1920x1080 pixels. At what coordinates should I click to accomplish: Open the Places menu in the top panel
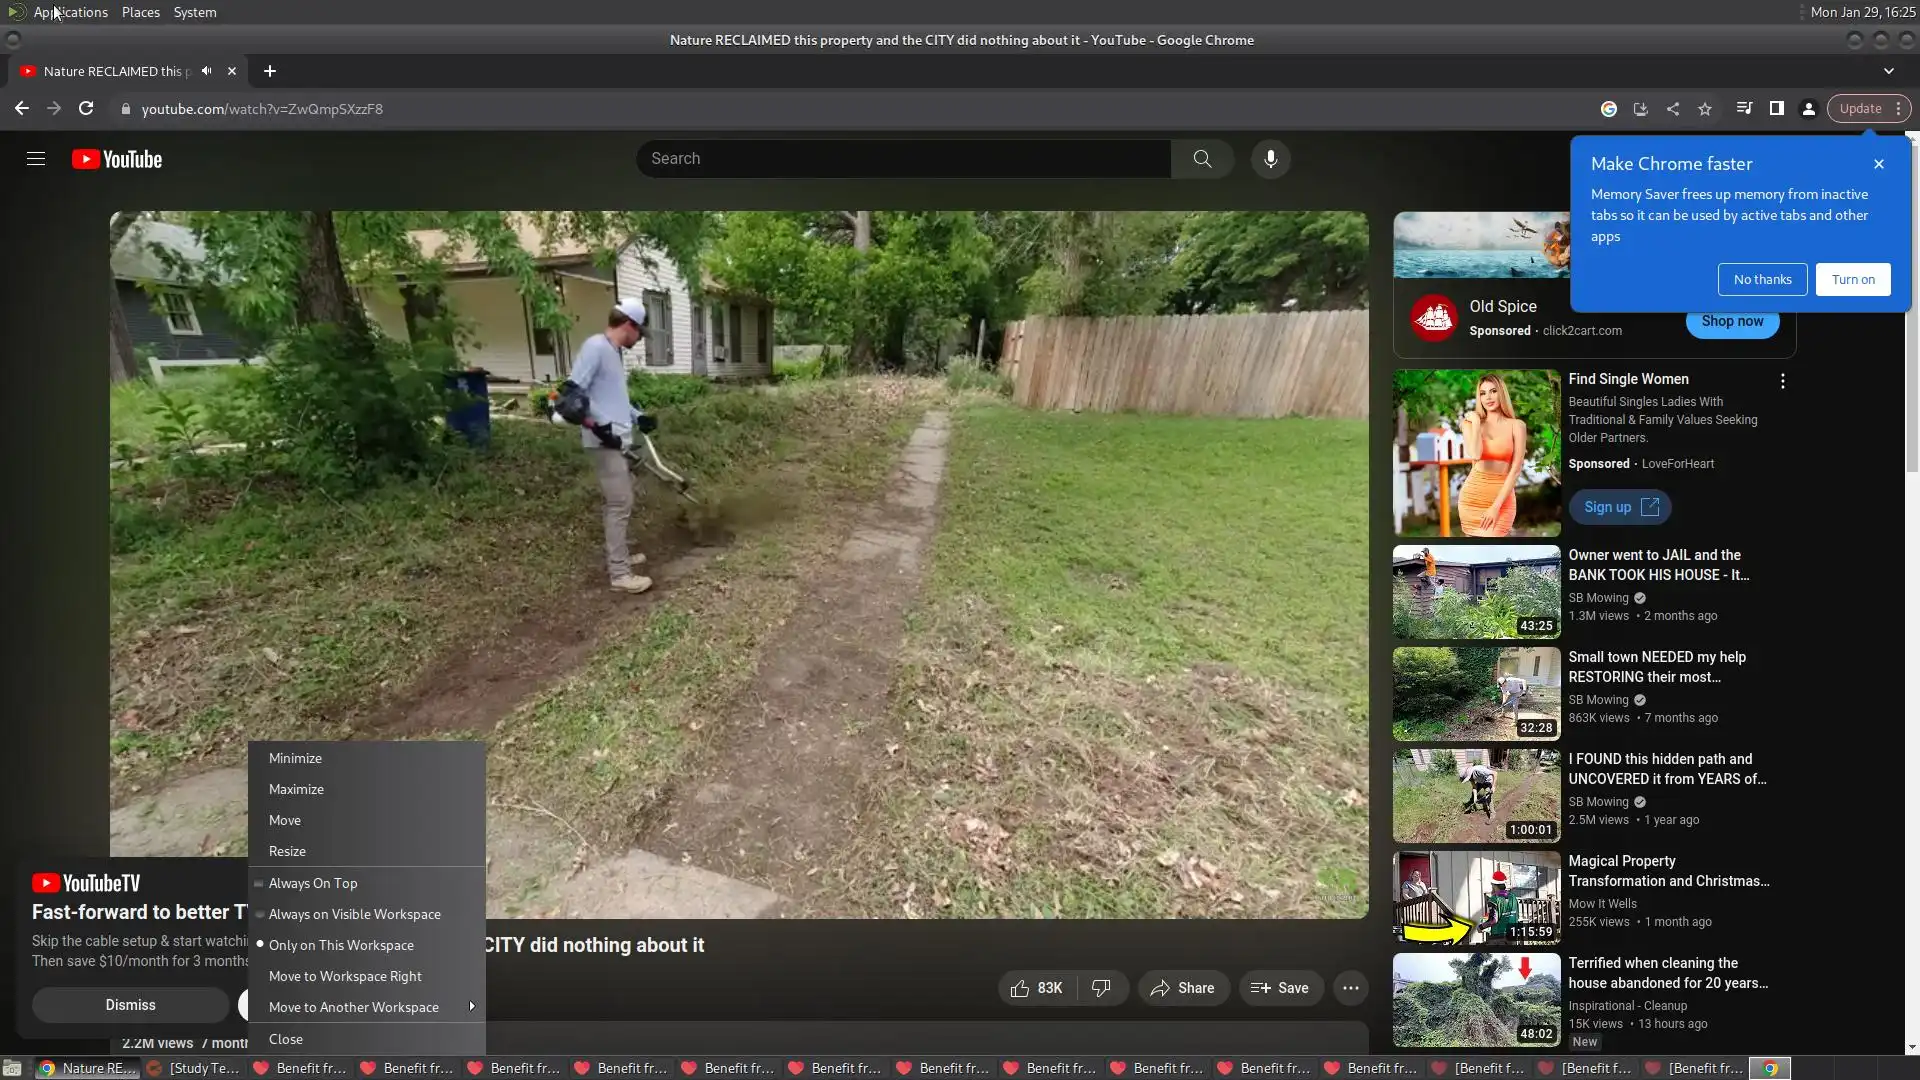click(140, 12)
